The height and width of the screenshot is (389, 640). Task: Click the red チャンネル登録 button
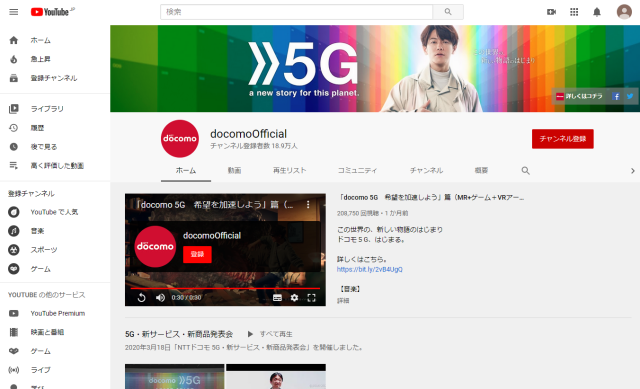coord(562,139)
